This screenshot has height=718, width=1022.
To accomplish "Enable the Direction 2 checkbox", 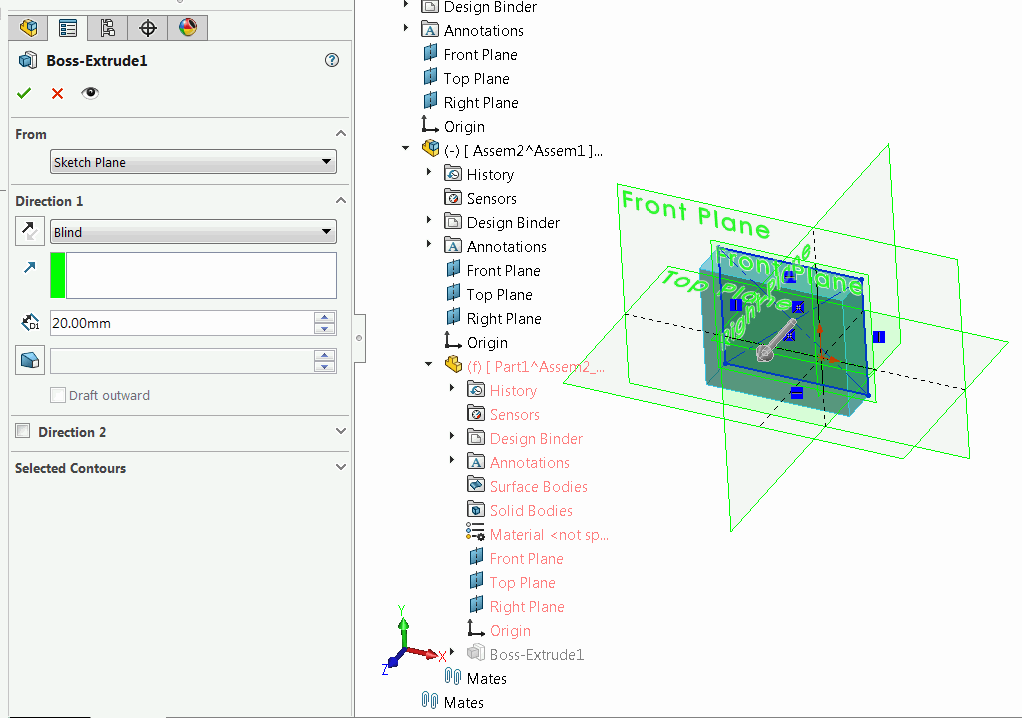I will (x=23, y=431).
